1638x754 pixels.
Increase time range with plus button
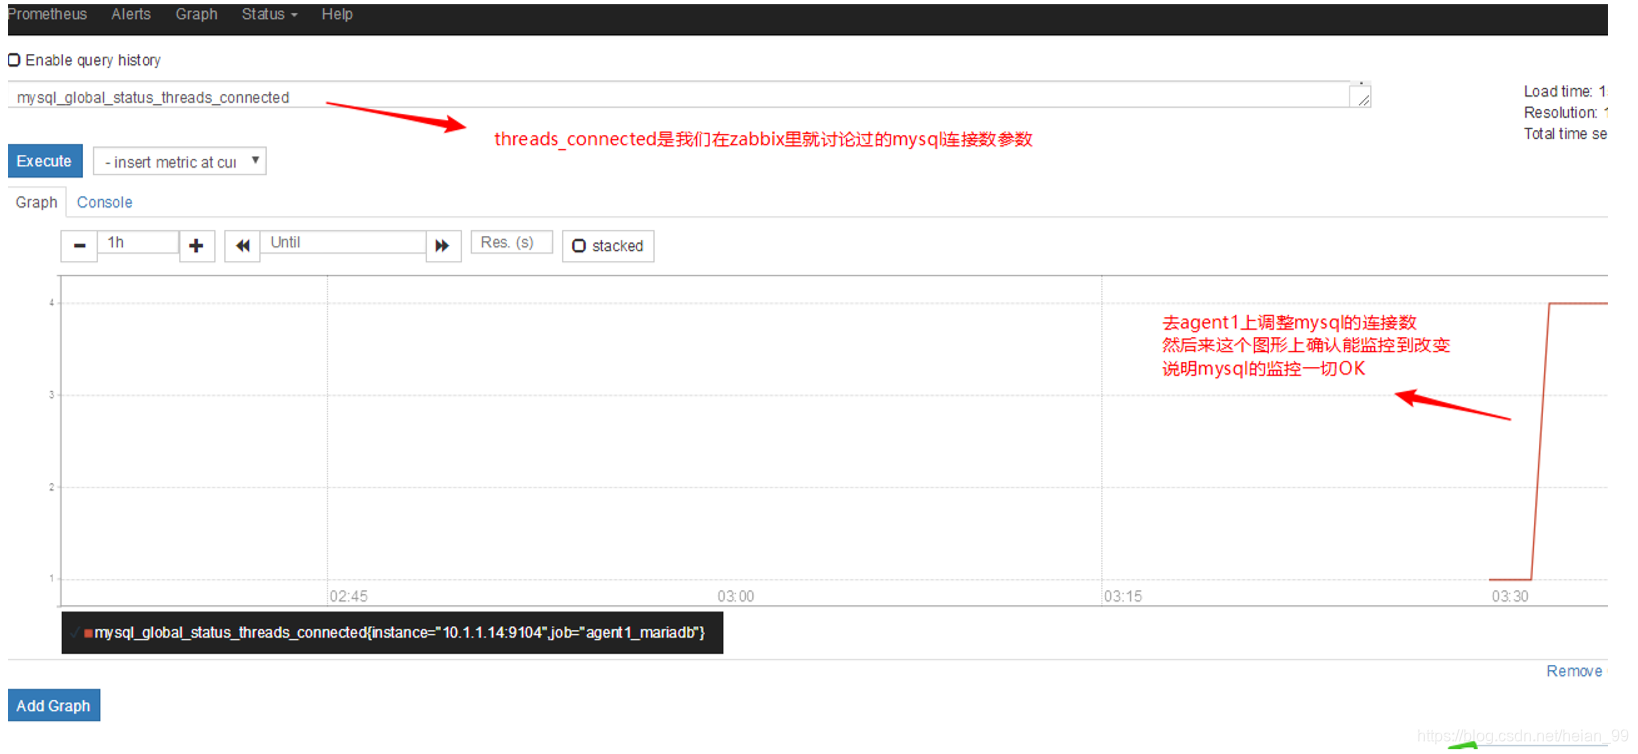(x=197, y=246)
